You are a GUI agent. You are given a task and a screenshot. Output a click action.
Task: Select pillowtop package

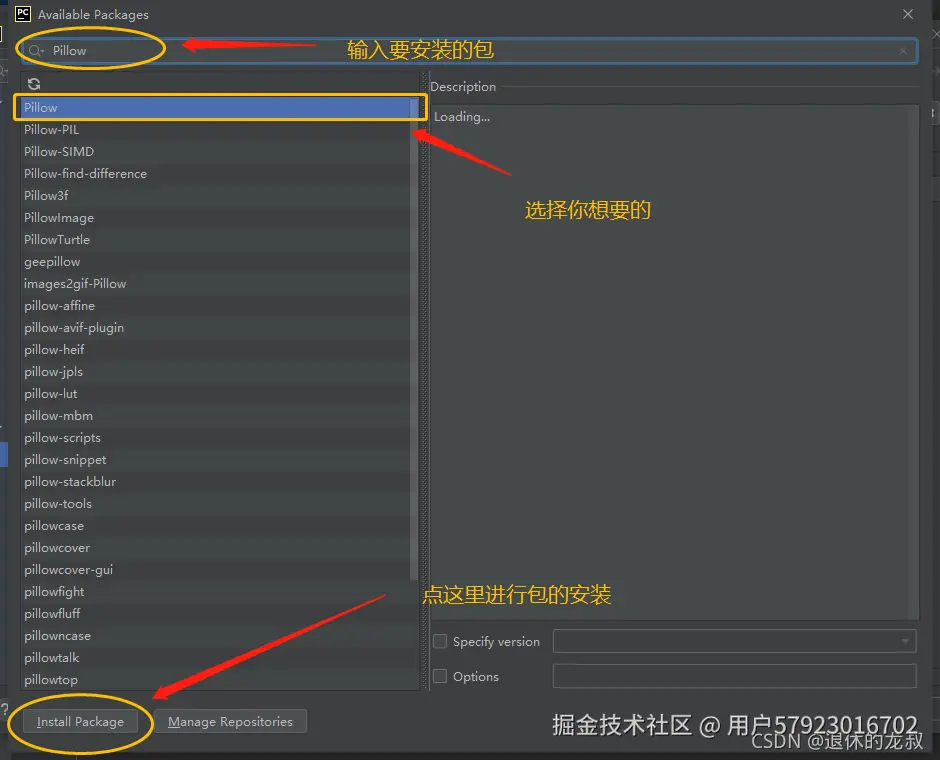(x=216, y=680)
